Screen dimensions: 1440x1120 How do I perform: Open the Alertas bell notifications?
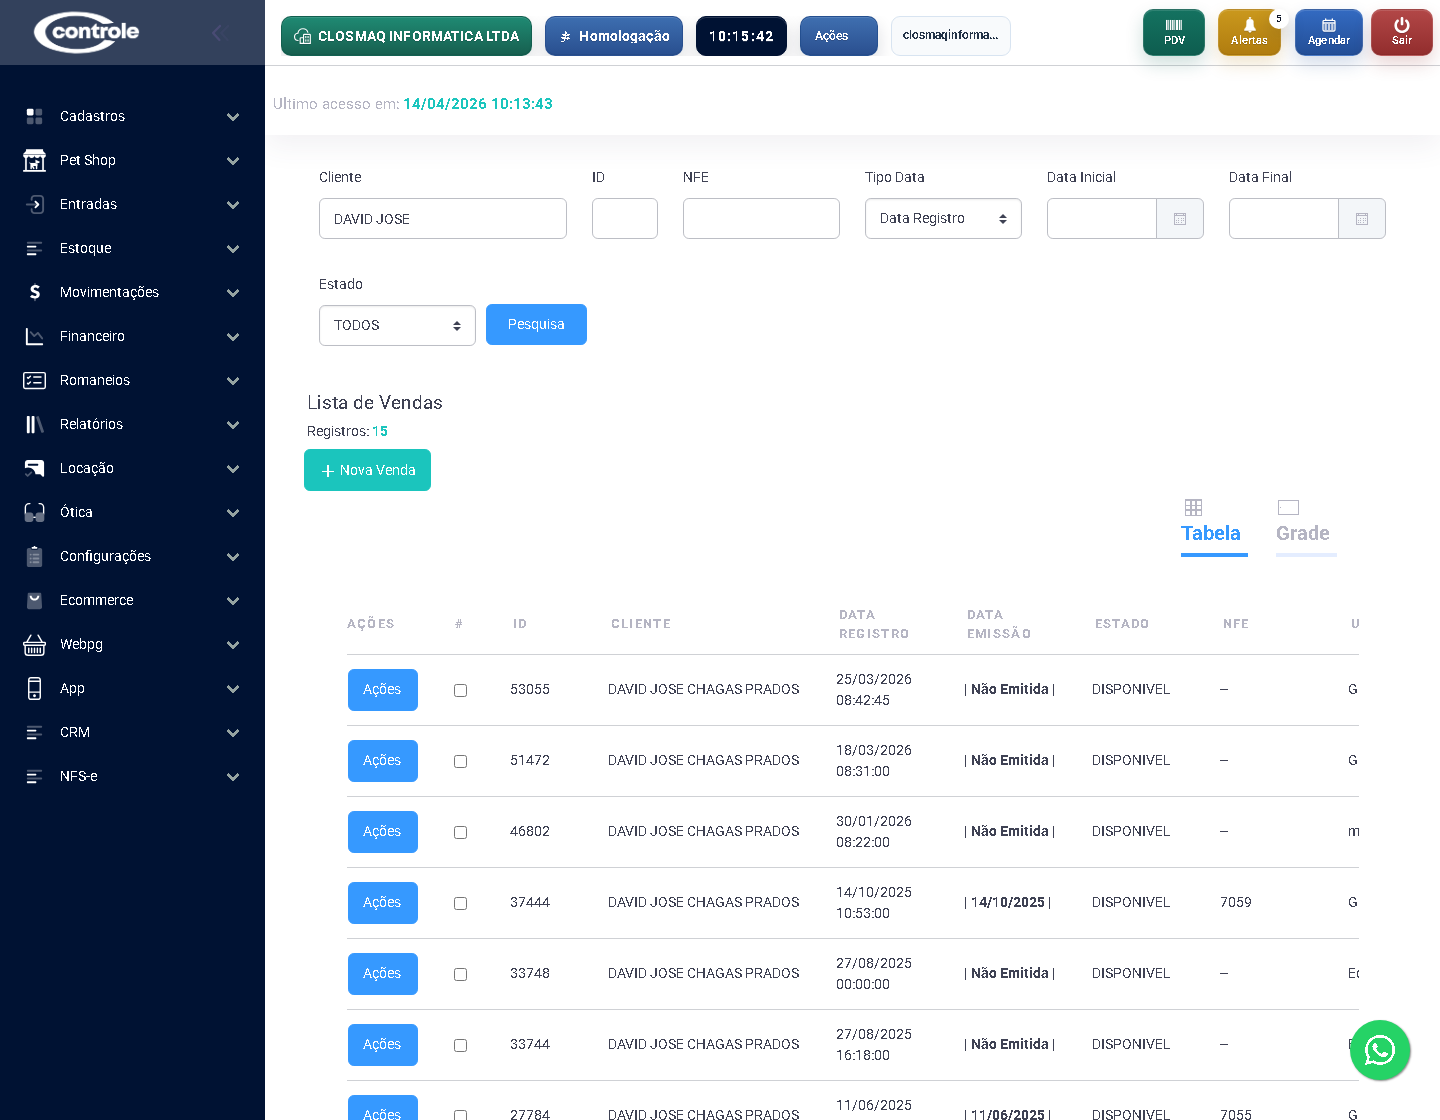point(1248,32)
